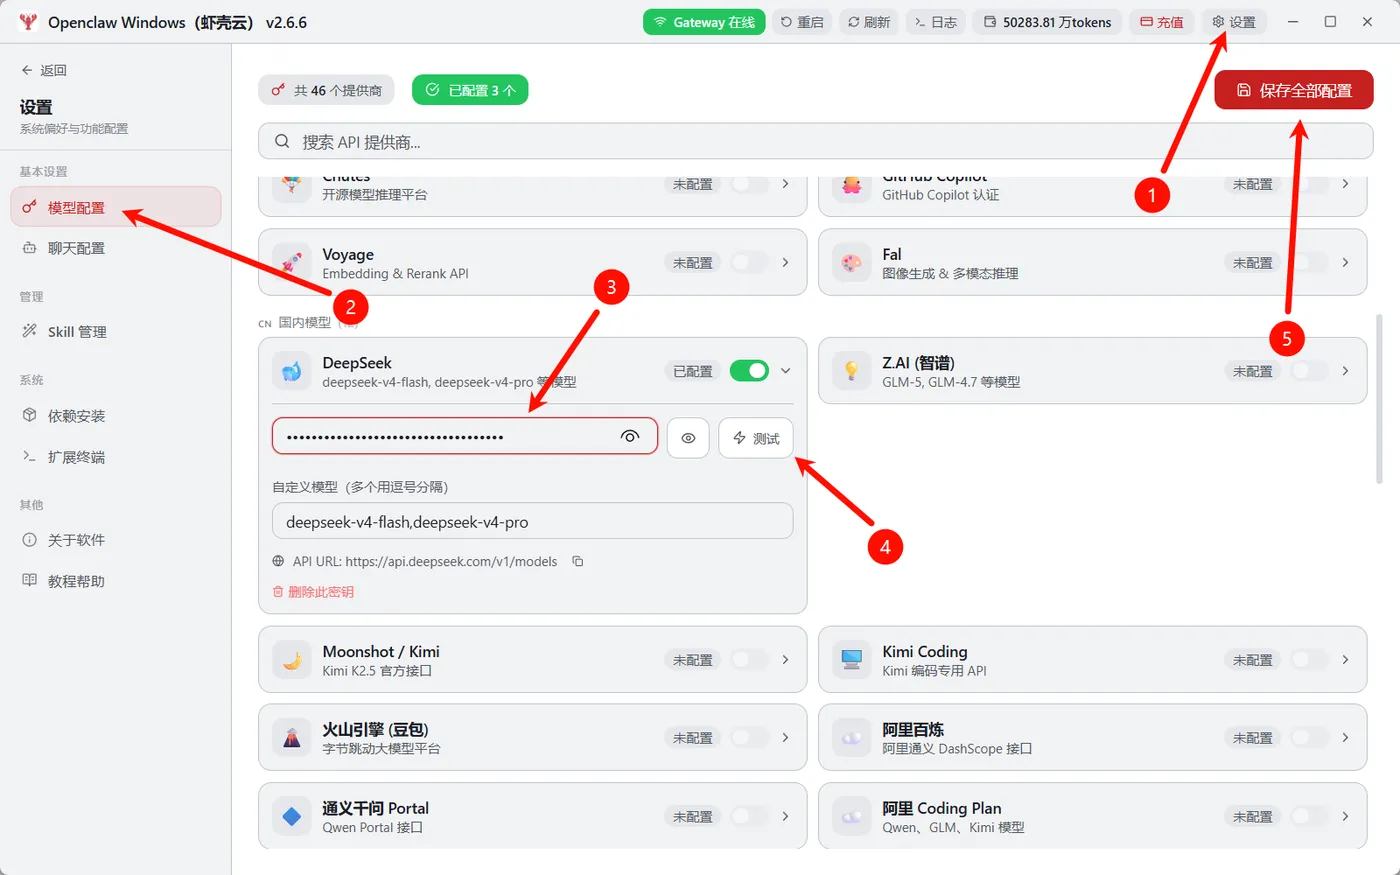Image resolution: width=1400 pixels, height=875 pixels.
Task: Enable the Fal provider toggle
Action: (x=1309, y=262)
